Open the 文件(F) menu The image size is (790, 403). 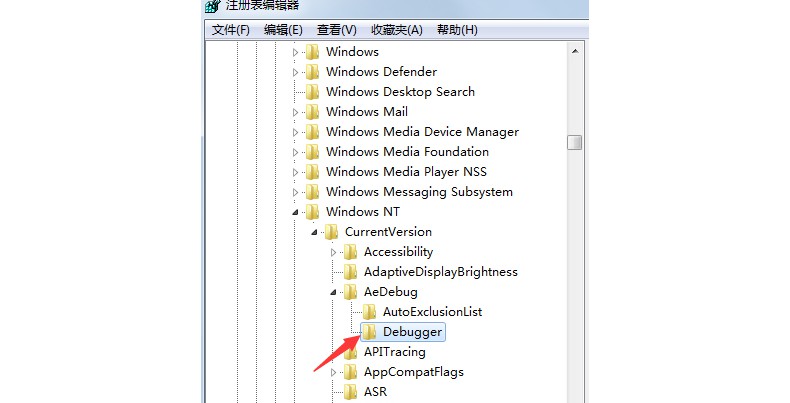pyautogui.click(x=231, y=30)
